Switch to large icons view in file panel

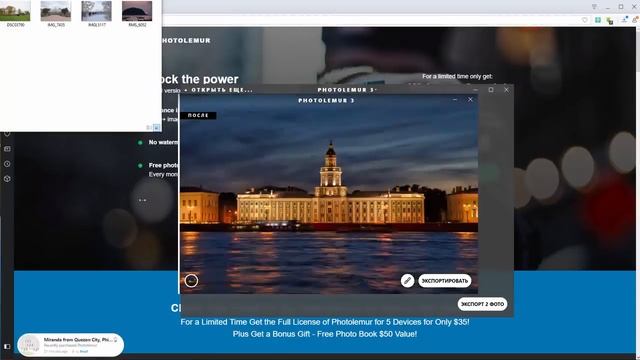tap(157, 128)
